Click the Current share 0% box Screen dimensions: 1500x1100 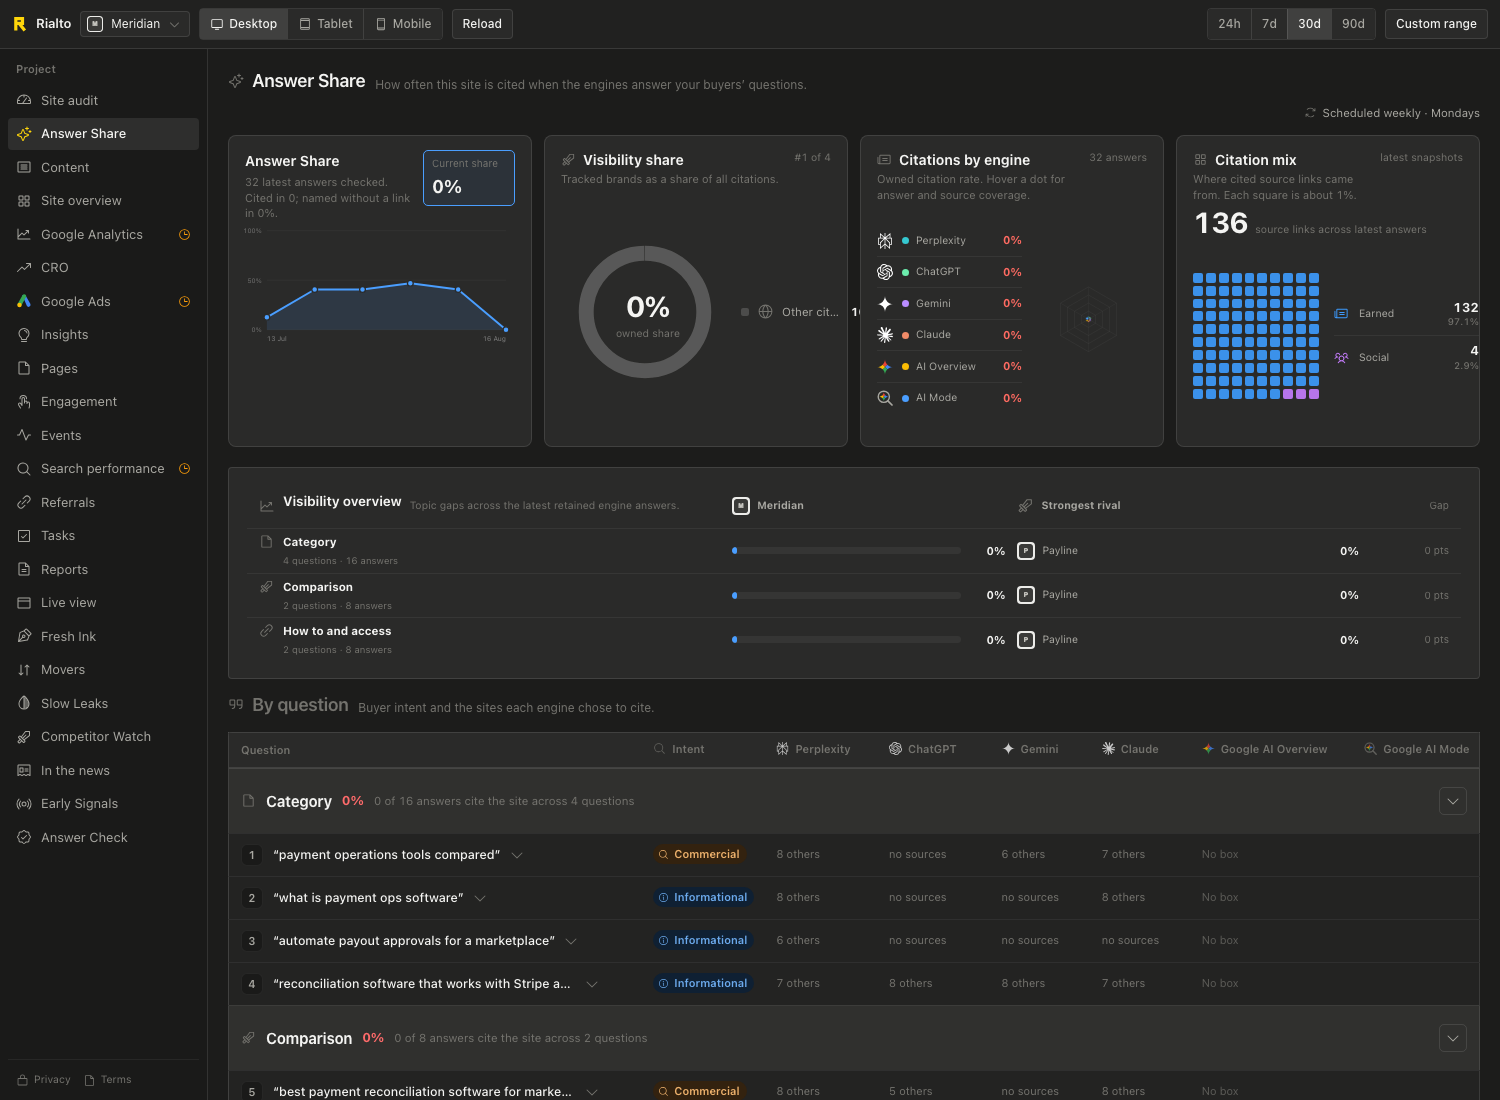click(469, 178)
